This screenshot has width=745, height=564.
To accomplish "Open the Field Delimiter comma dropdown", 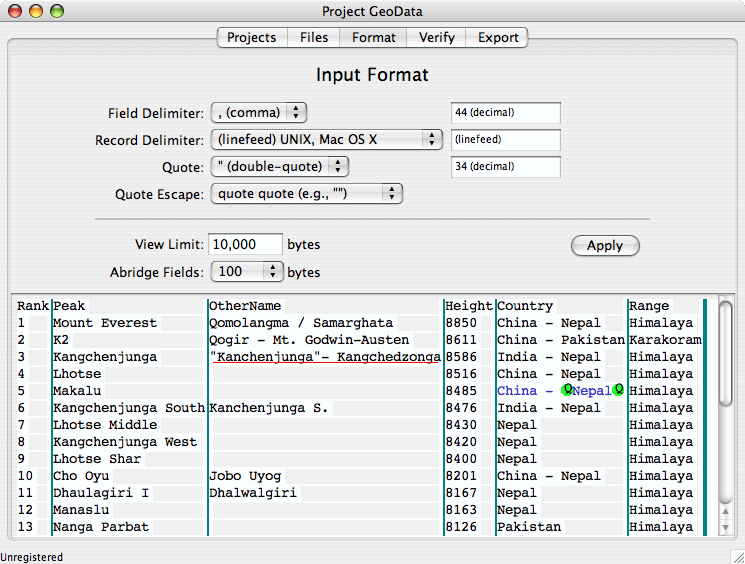I will click(259, 113).
